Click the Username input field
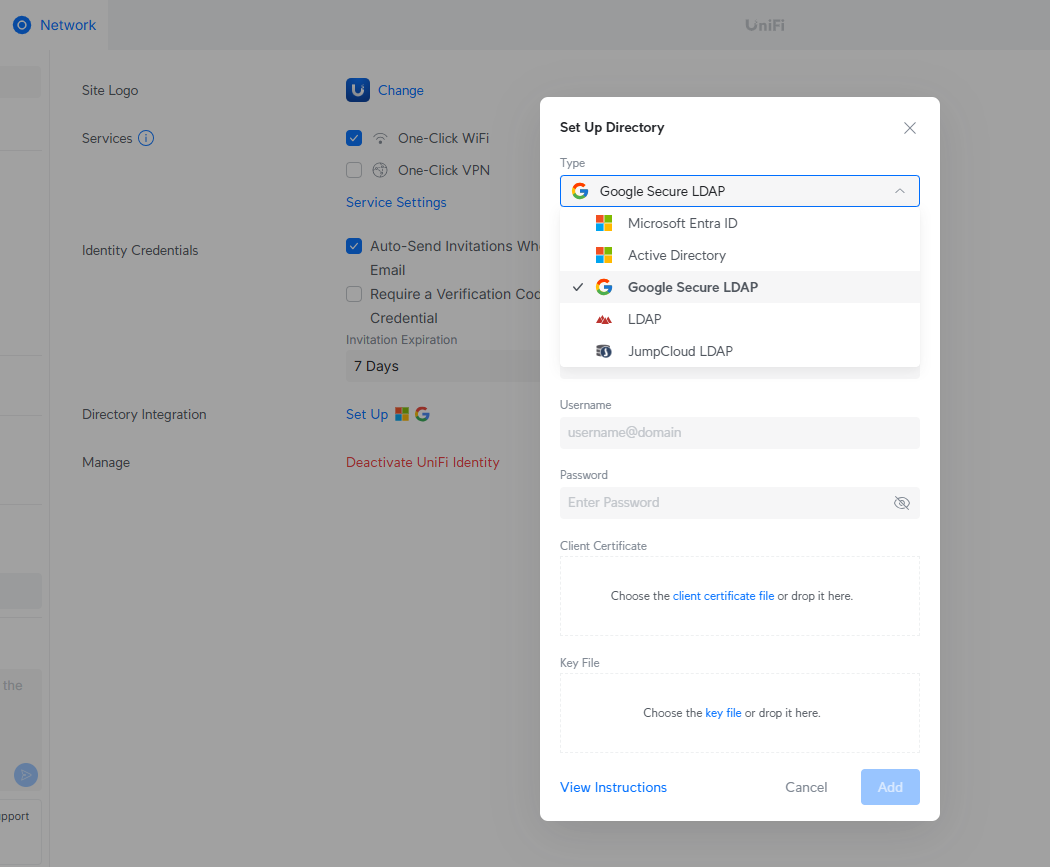The image size is (1050, 867). (x=739, y=433)
